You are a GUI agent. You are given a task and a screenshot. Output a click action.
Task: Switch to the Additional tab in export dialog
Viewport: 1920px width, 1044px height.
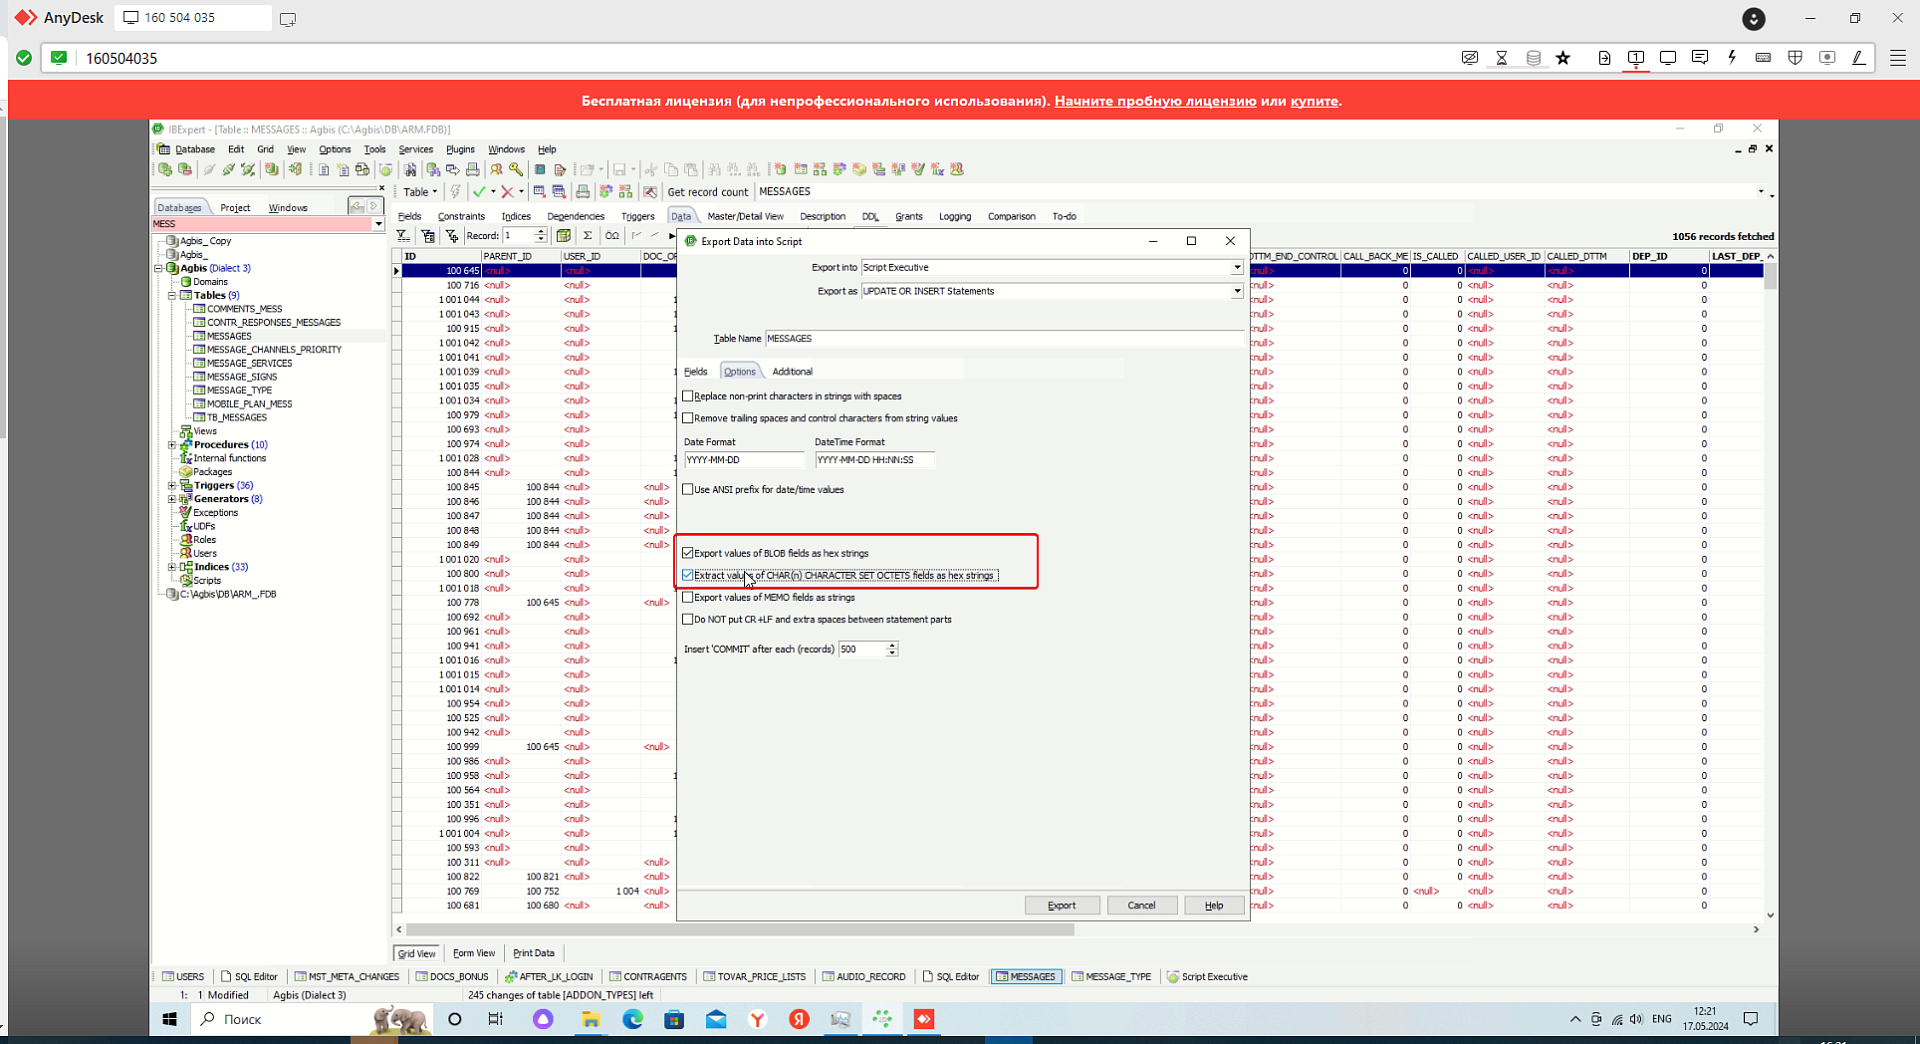point(792,372)
